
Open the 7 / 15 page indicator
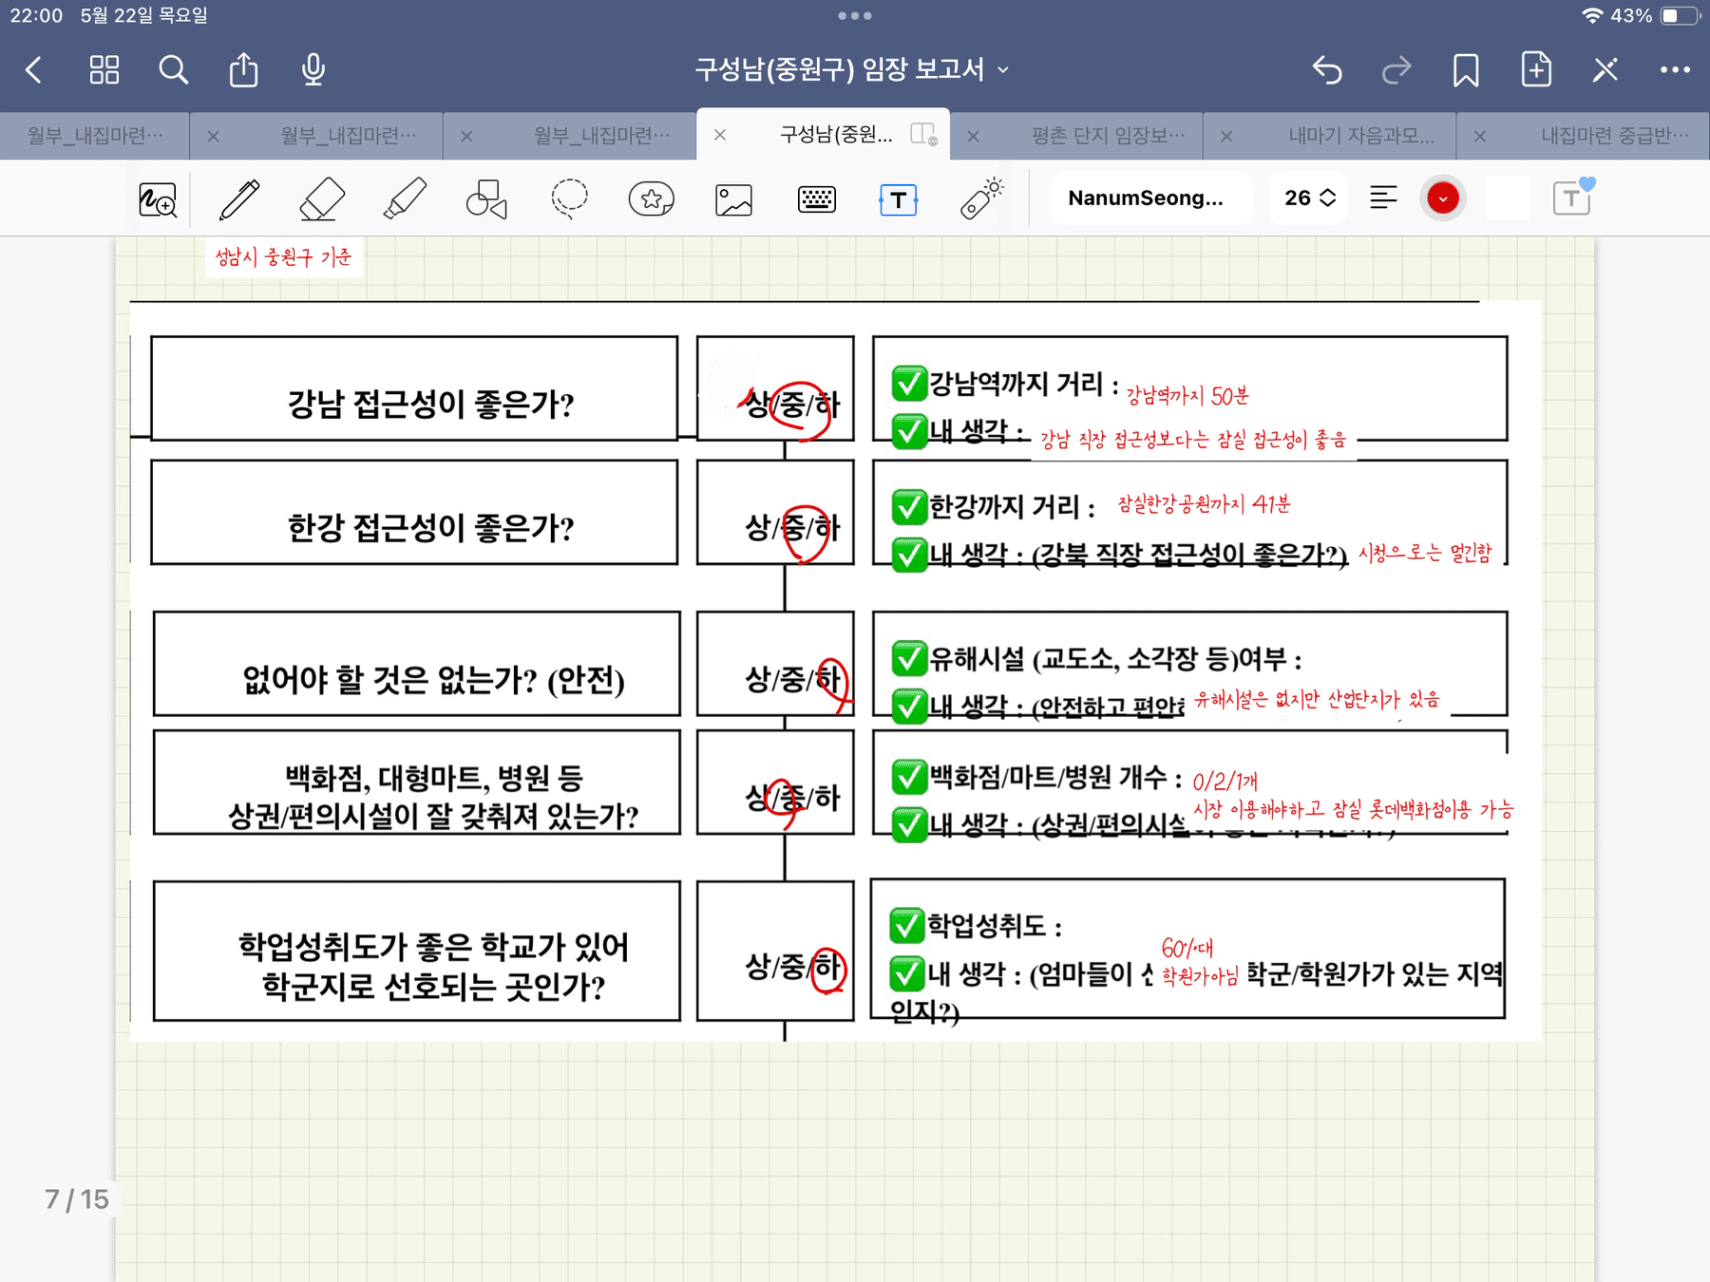tap(77, 1199)
